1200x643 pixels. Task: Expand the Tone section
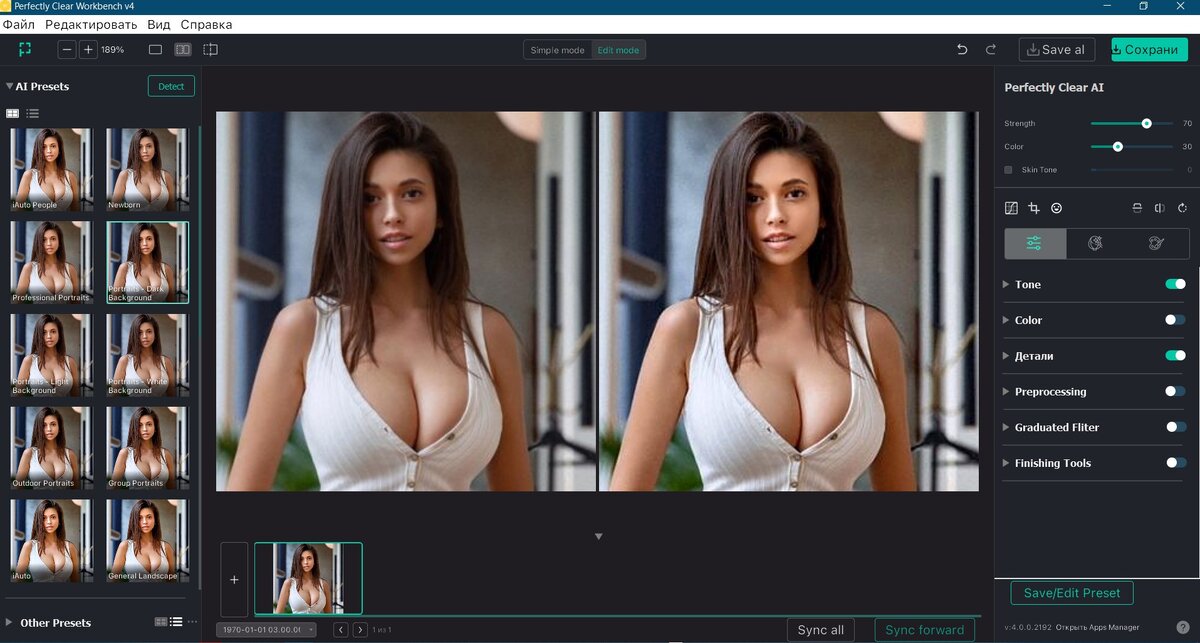(x=1006, y=284)
